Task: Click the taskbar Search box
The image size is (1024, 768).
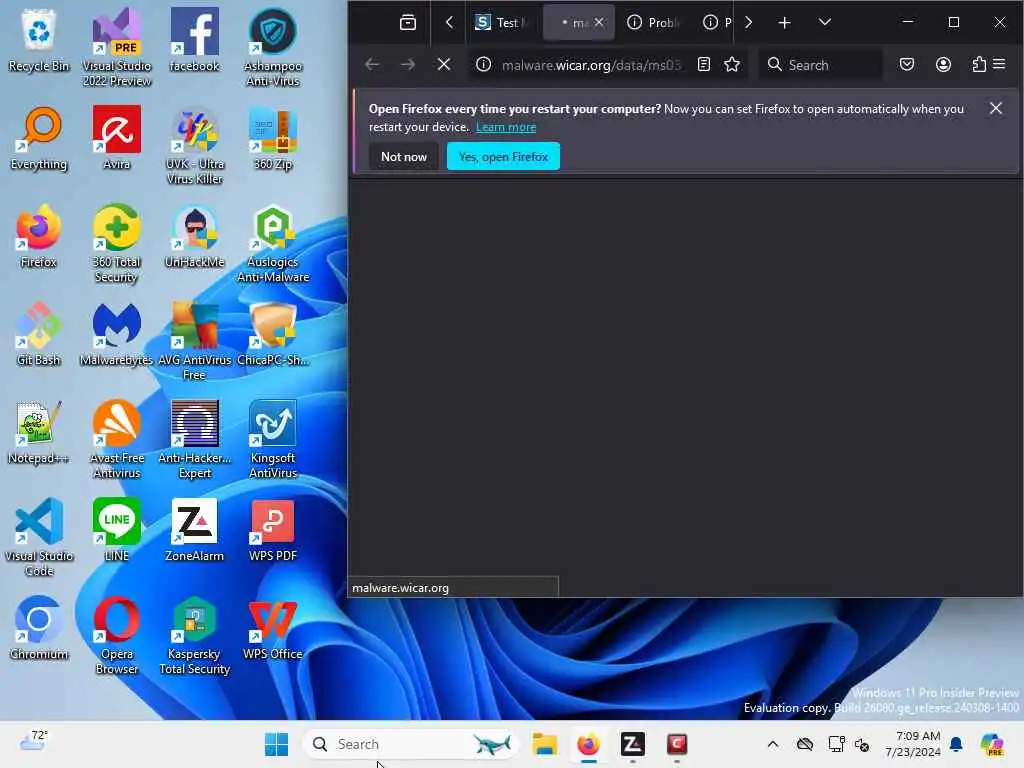Action: 410,744
